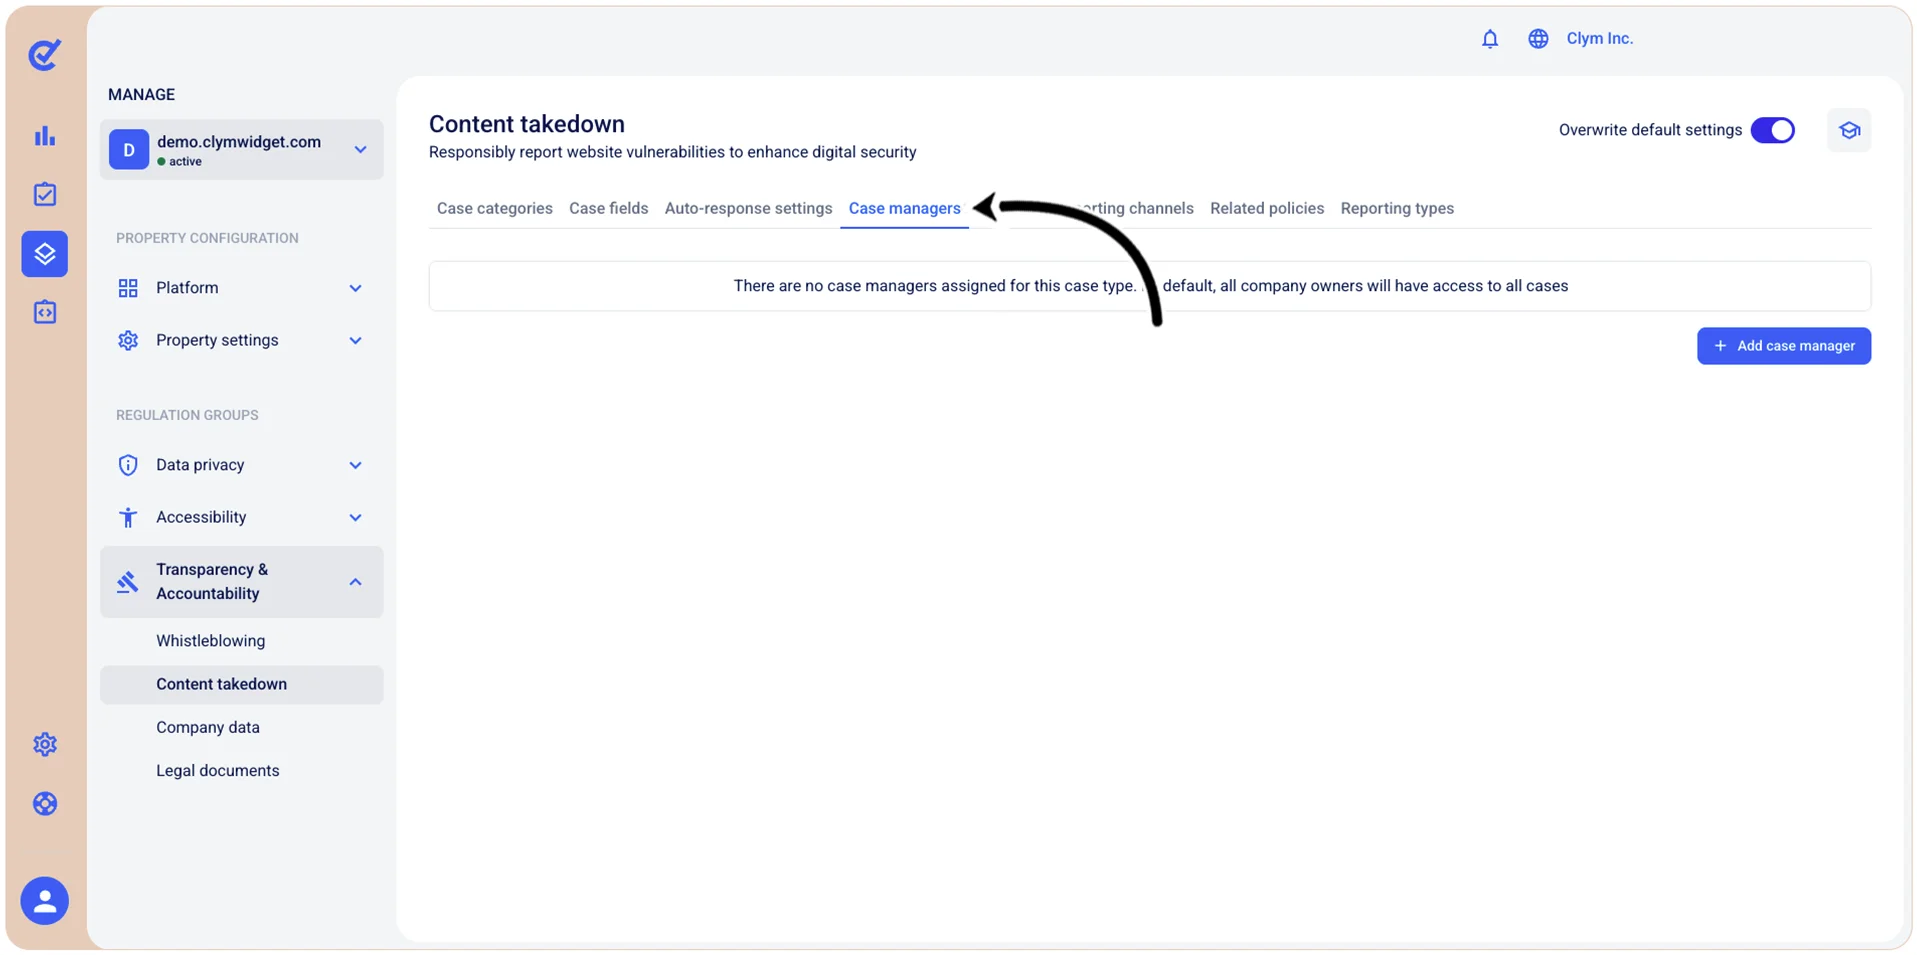The height and width of the screenshot is (955, 1917).
Task: Click the Content takedown page heading
Action: (x=527, y=124)
